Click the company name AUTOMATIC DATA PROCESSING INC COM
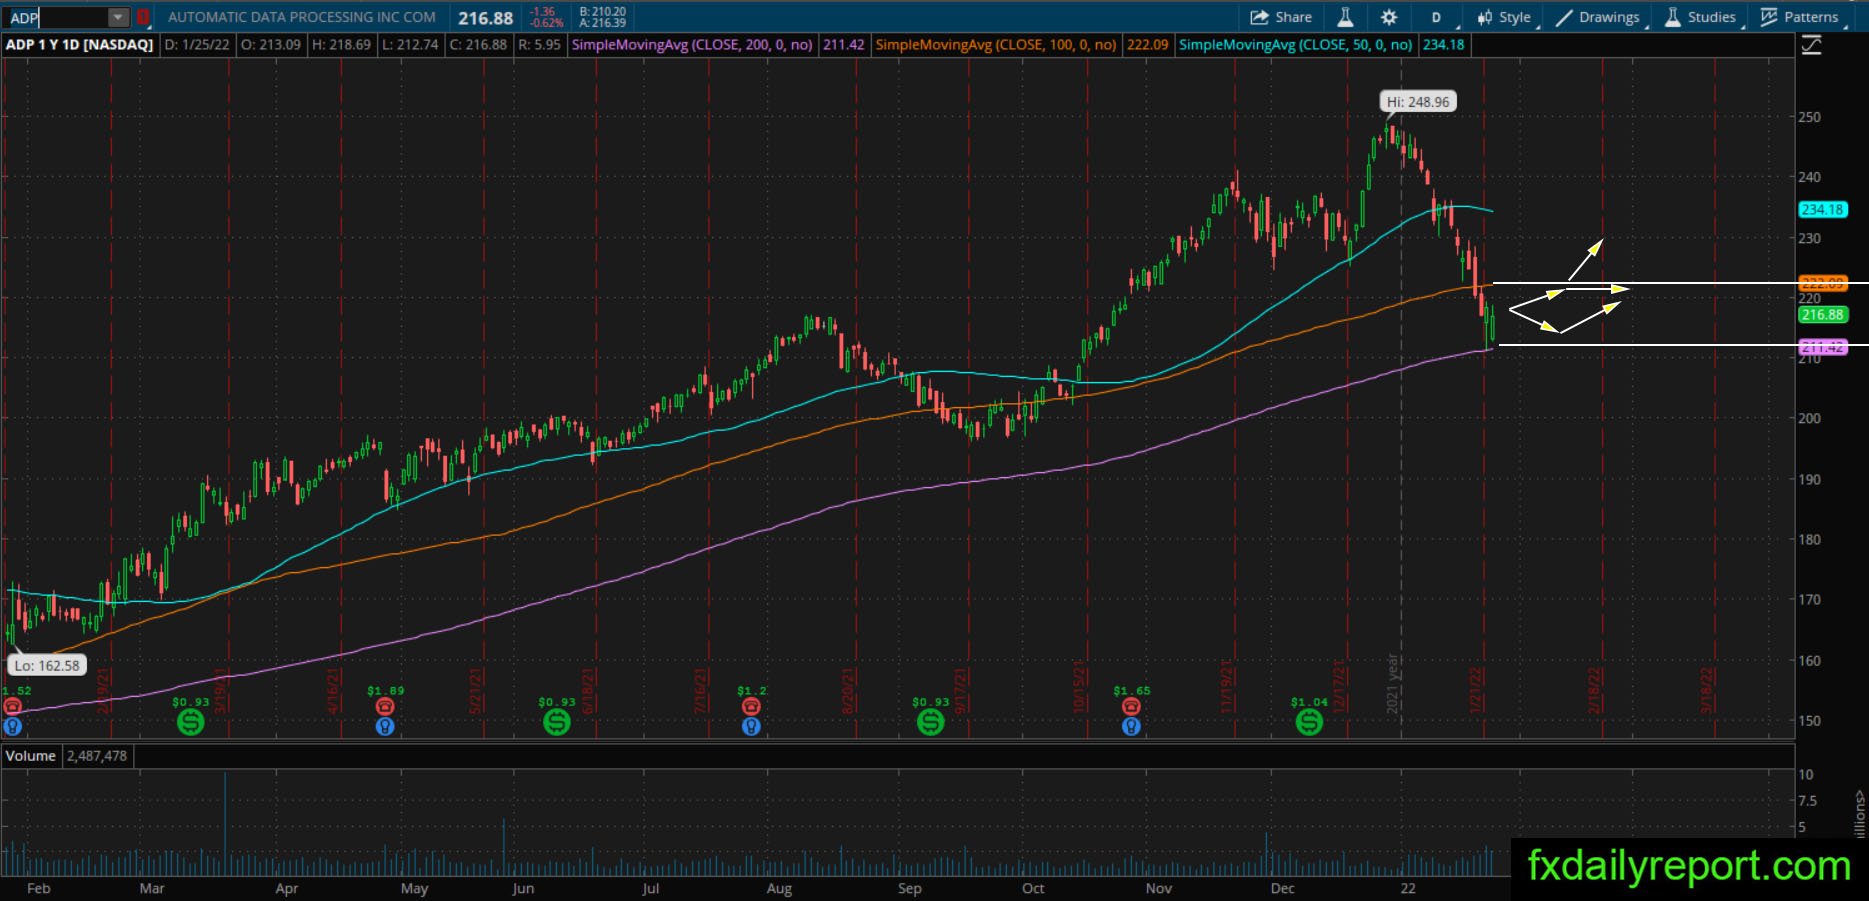The image size is (1869, 901). (302, 17)
